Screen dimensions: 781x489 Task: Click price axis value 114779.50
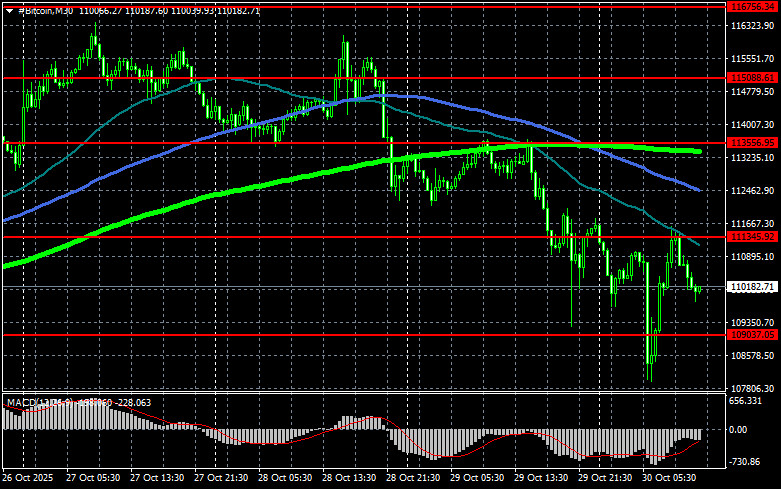pyautogui.click(x=752, y=92)
